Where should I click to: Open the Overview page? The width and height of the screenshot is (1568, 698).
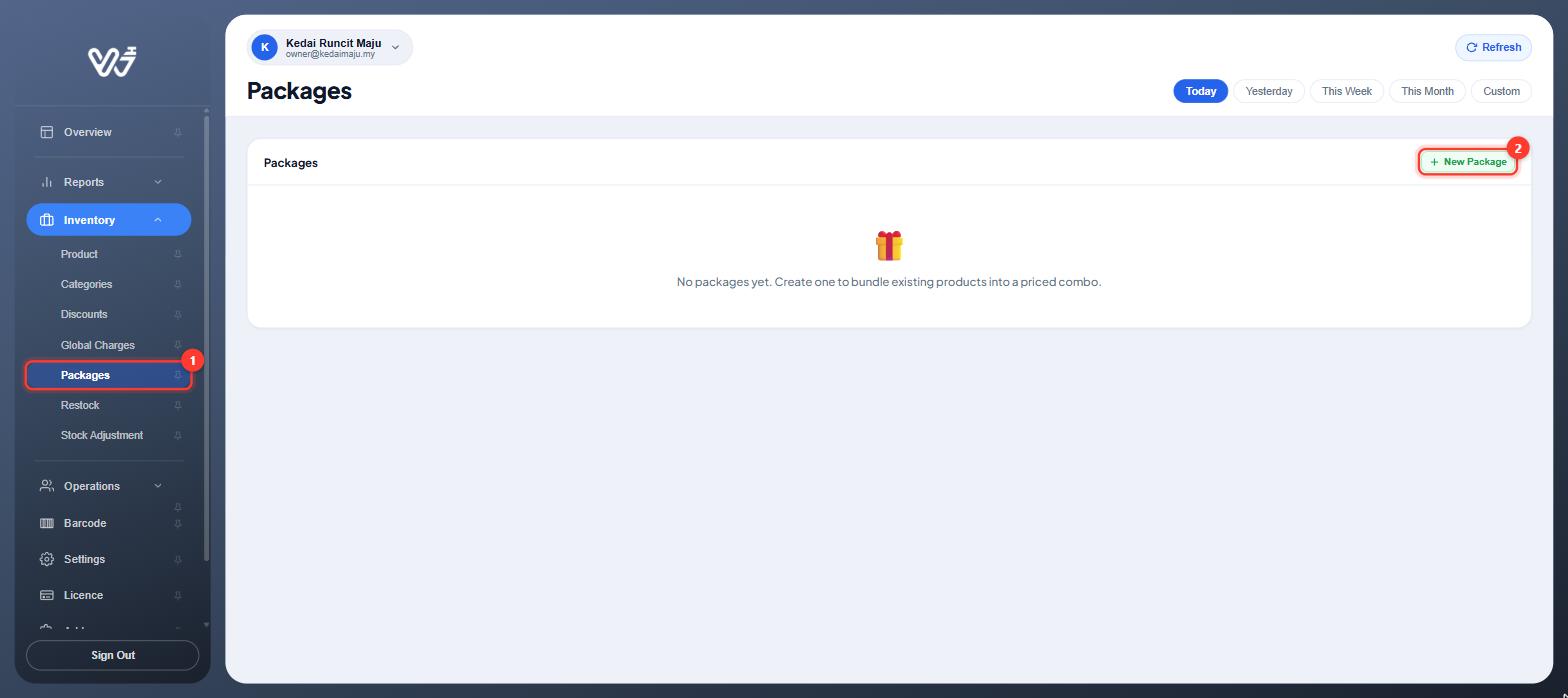109,132
